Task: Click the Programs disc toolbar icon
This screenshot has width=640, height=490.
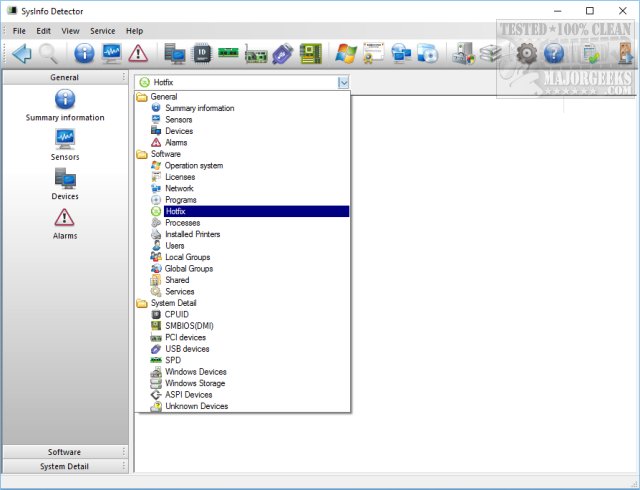Action: click(428, 53)
